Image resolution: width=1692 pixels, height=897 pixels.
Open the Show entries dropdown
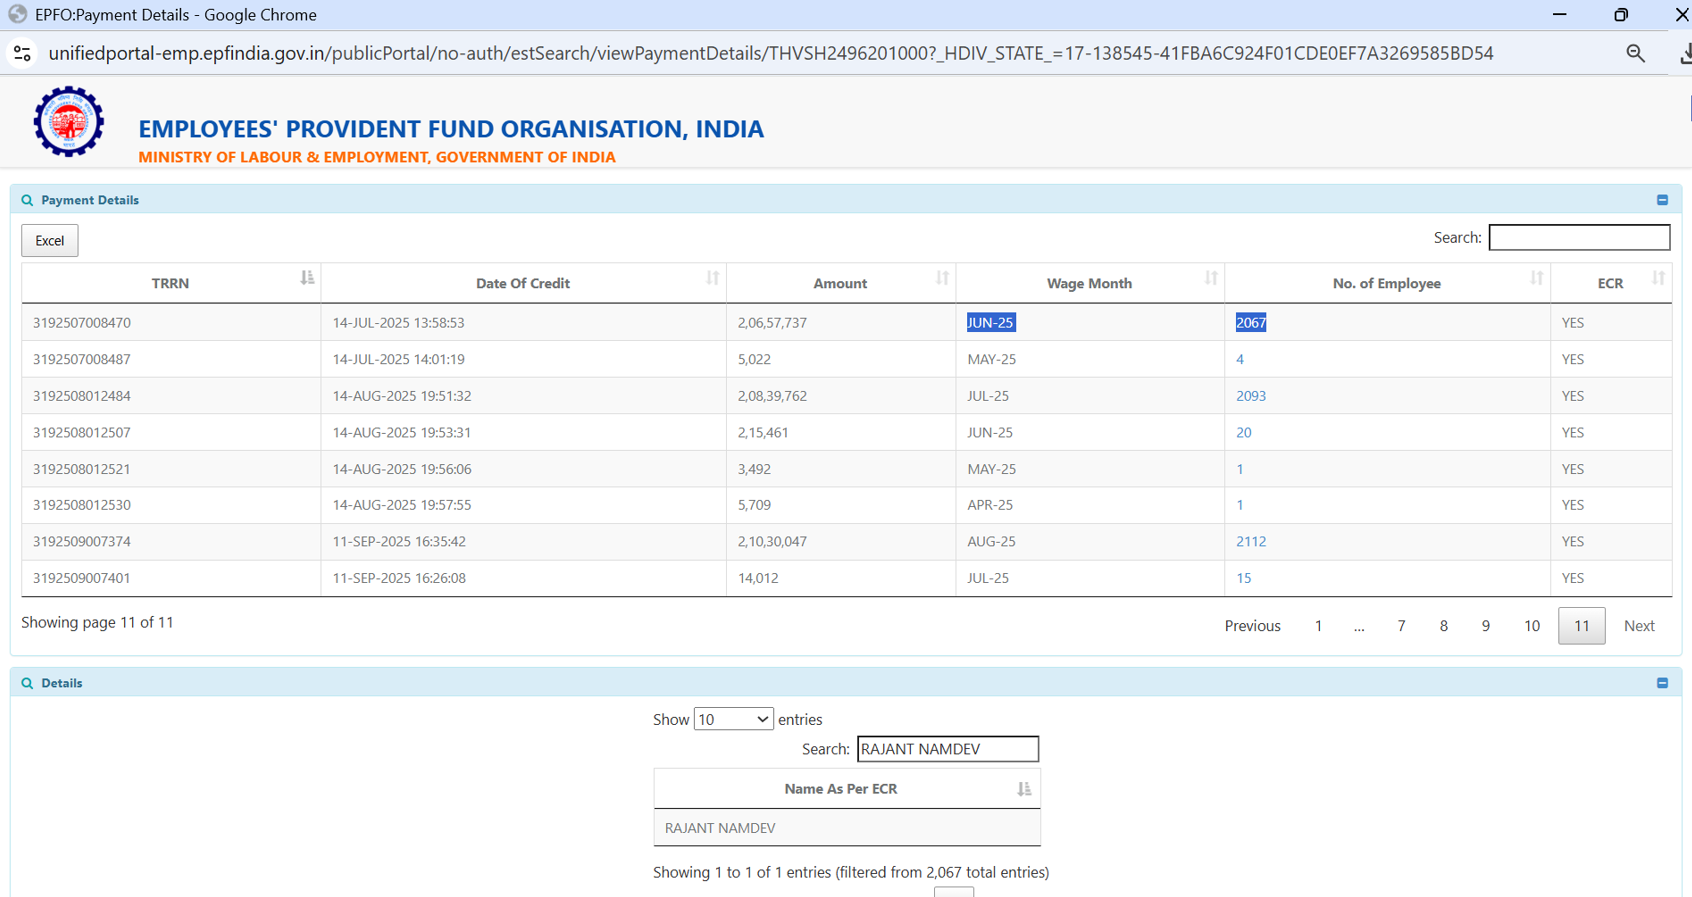coord(733,720)
